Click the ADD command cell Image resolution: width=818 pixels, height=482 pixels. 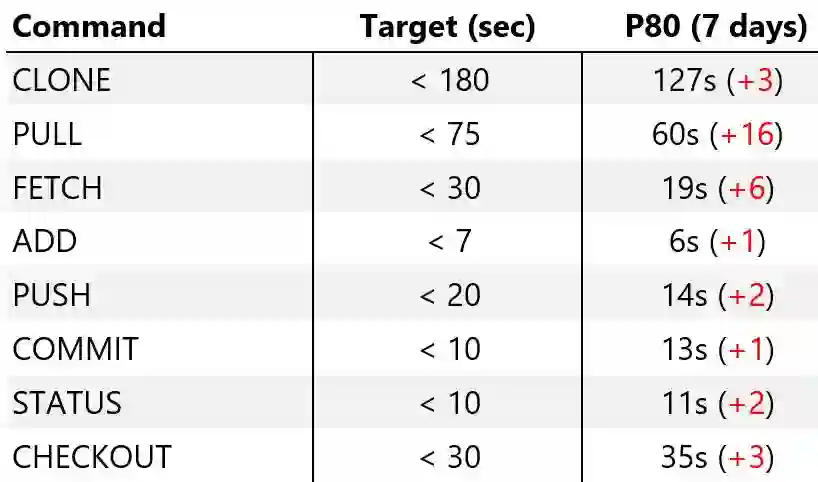coord(44,241)
